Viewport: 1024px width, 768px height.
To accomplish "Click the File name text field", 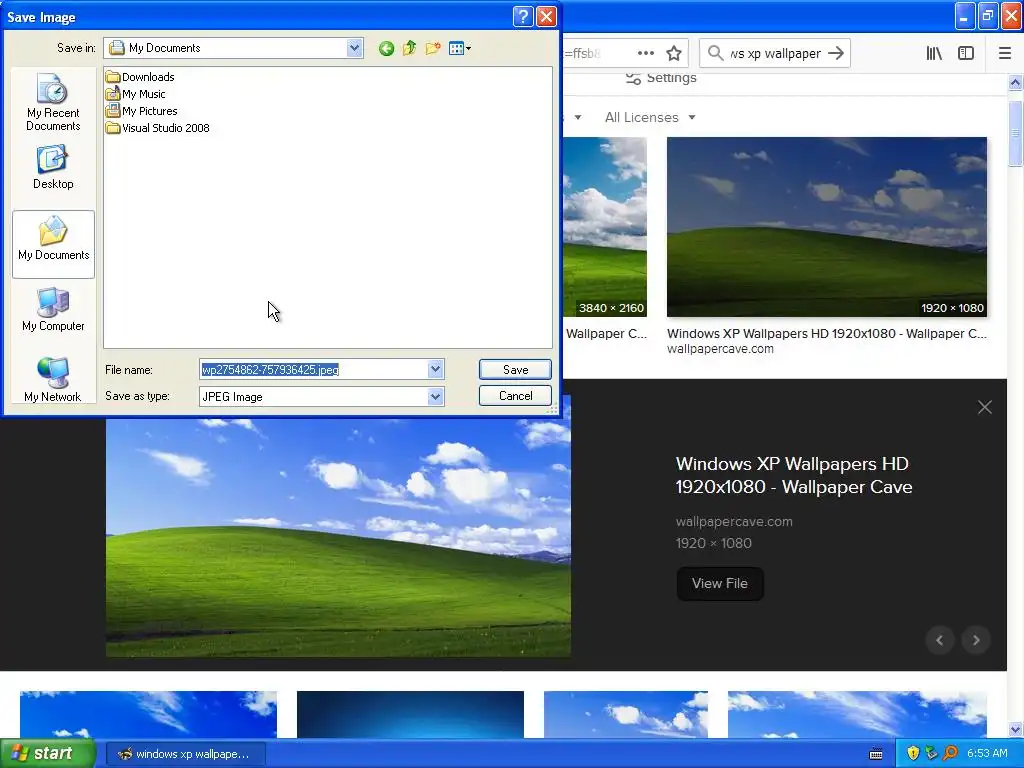I will tap(314, 370).
